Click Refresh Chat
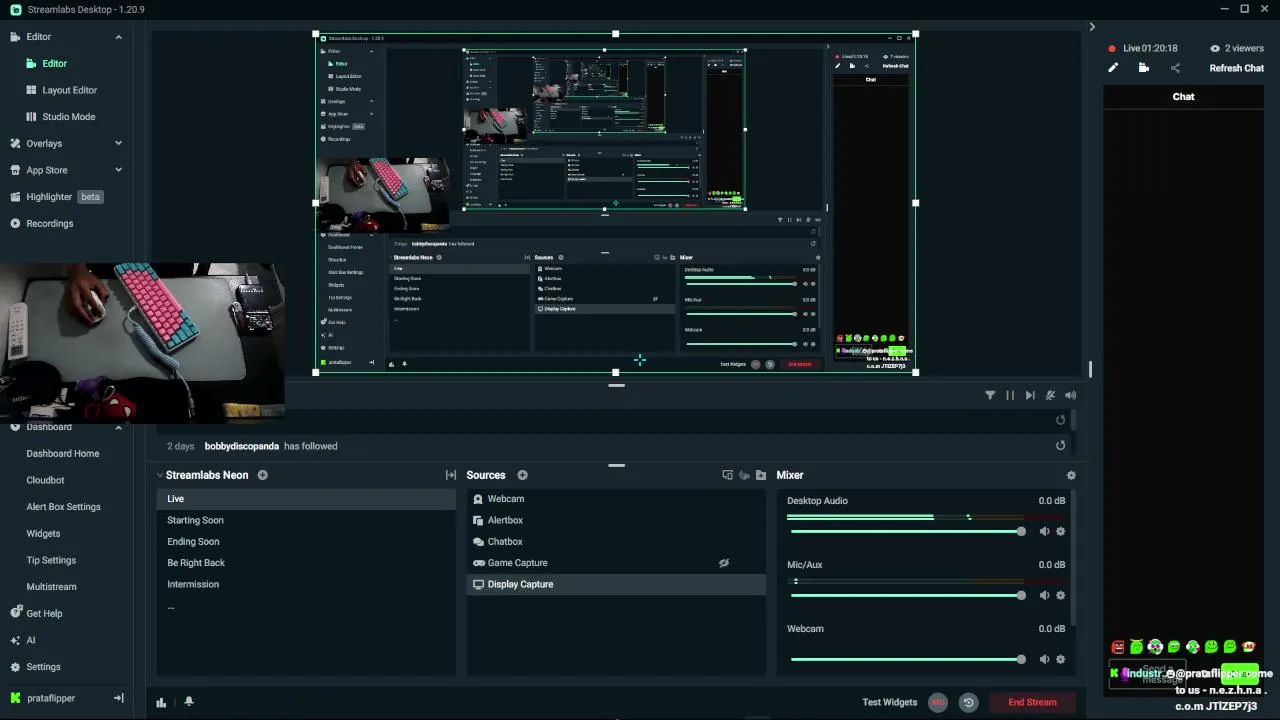The height and width of the screenshot is (720, 1280). 1236,68
